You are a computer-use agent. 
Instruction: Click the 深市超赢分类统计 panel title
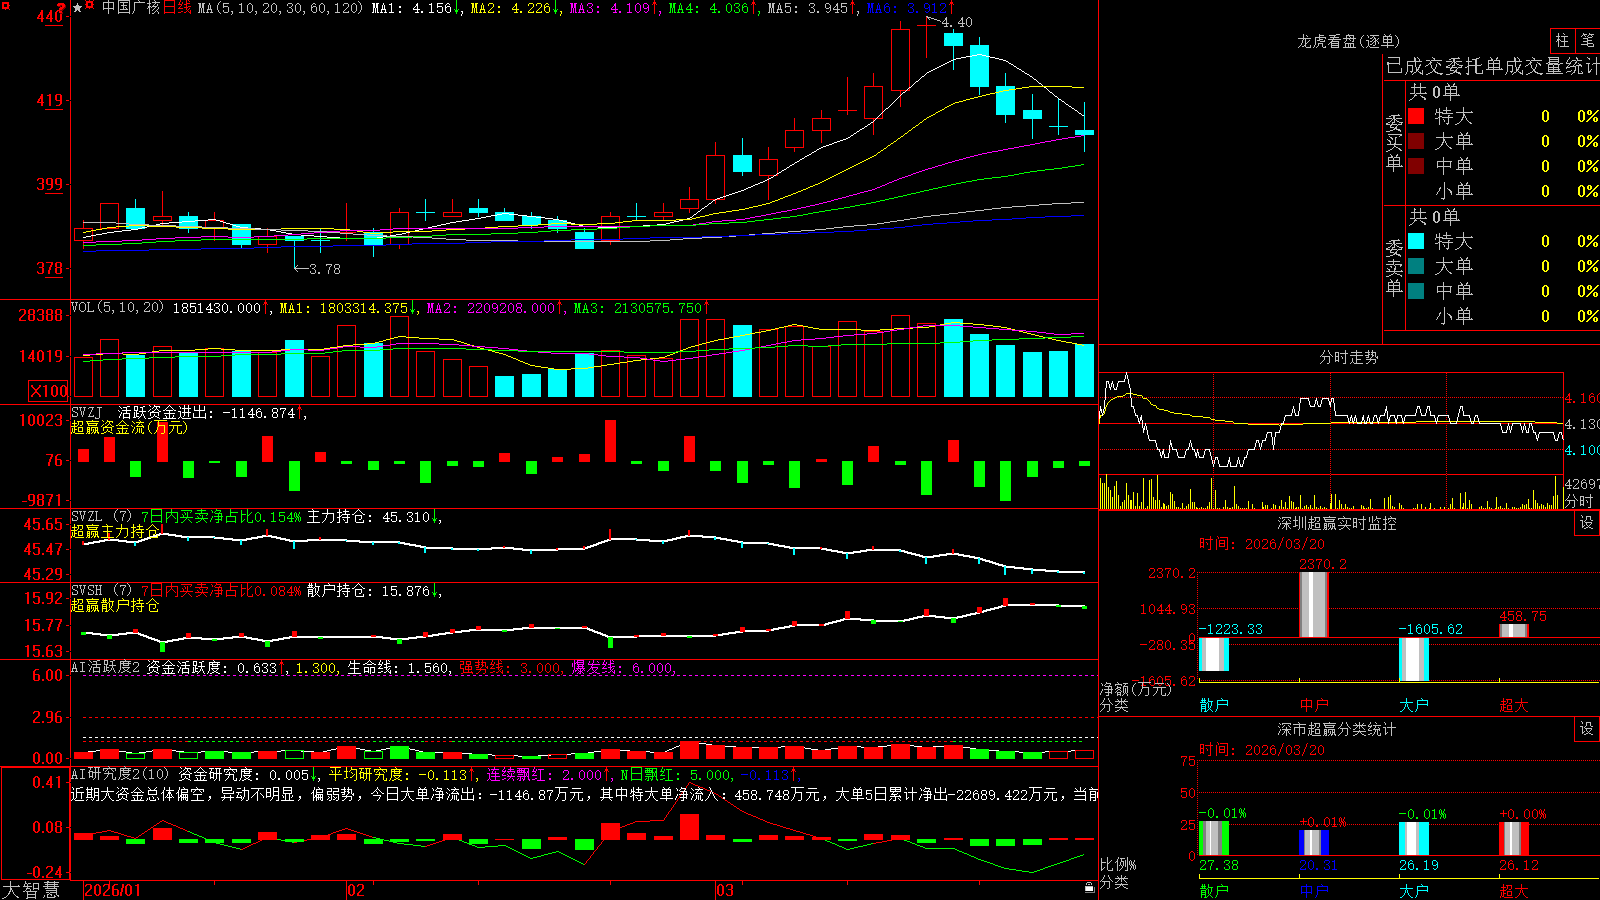click(1337, 729)
